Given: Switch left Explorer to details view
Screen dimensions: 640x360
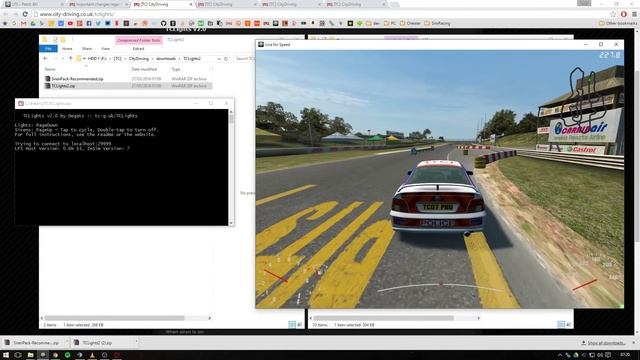Looking at the screenshot, I should click(291, 324).
